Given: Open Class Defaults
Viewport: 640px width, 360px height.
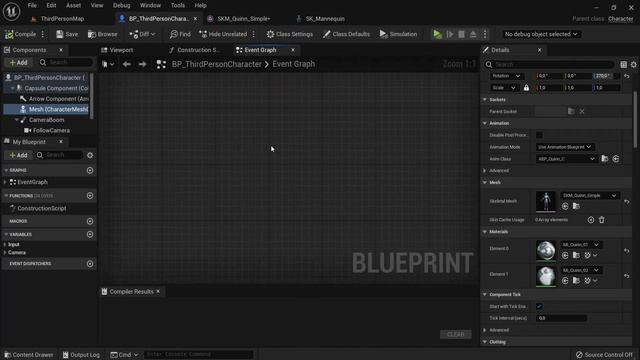Looking at the screenshot, I should [x=346, y=34].
